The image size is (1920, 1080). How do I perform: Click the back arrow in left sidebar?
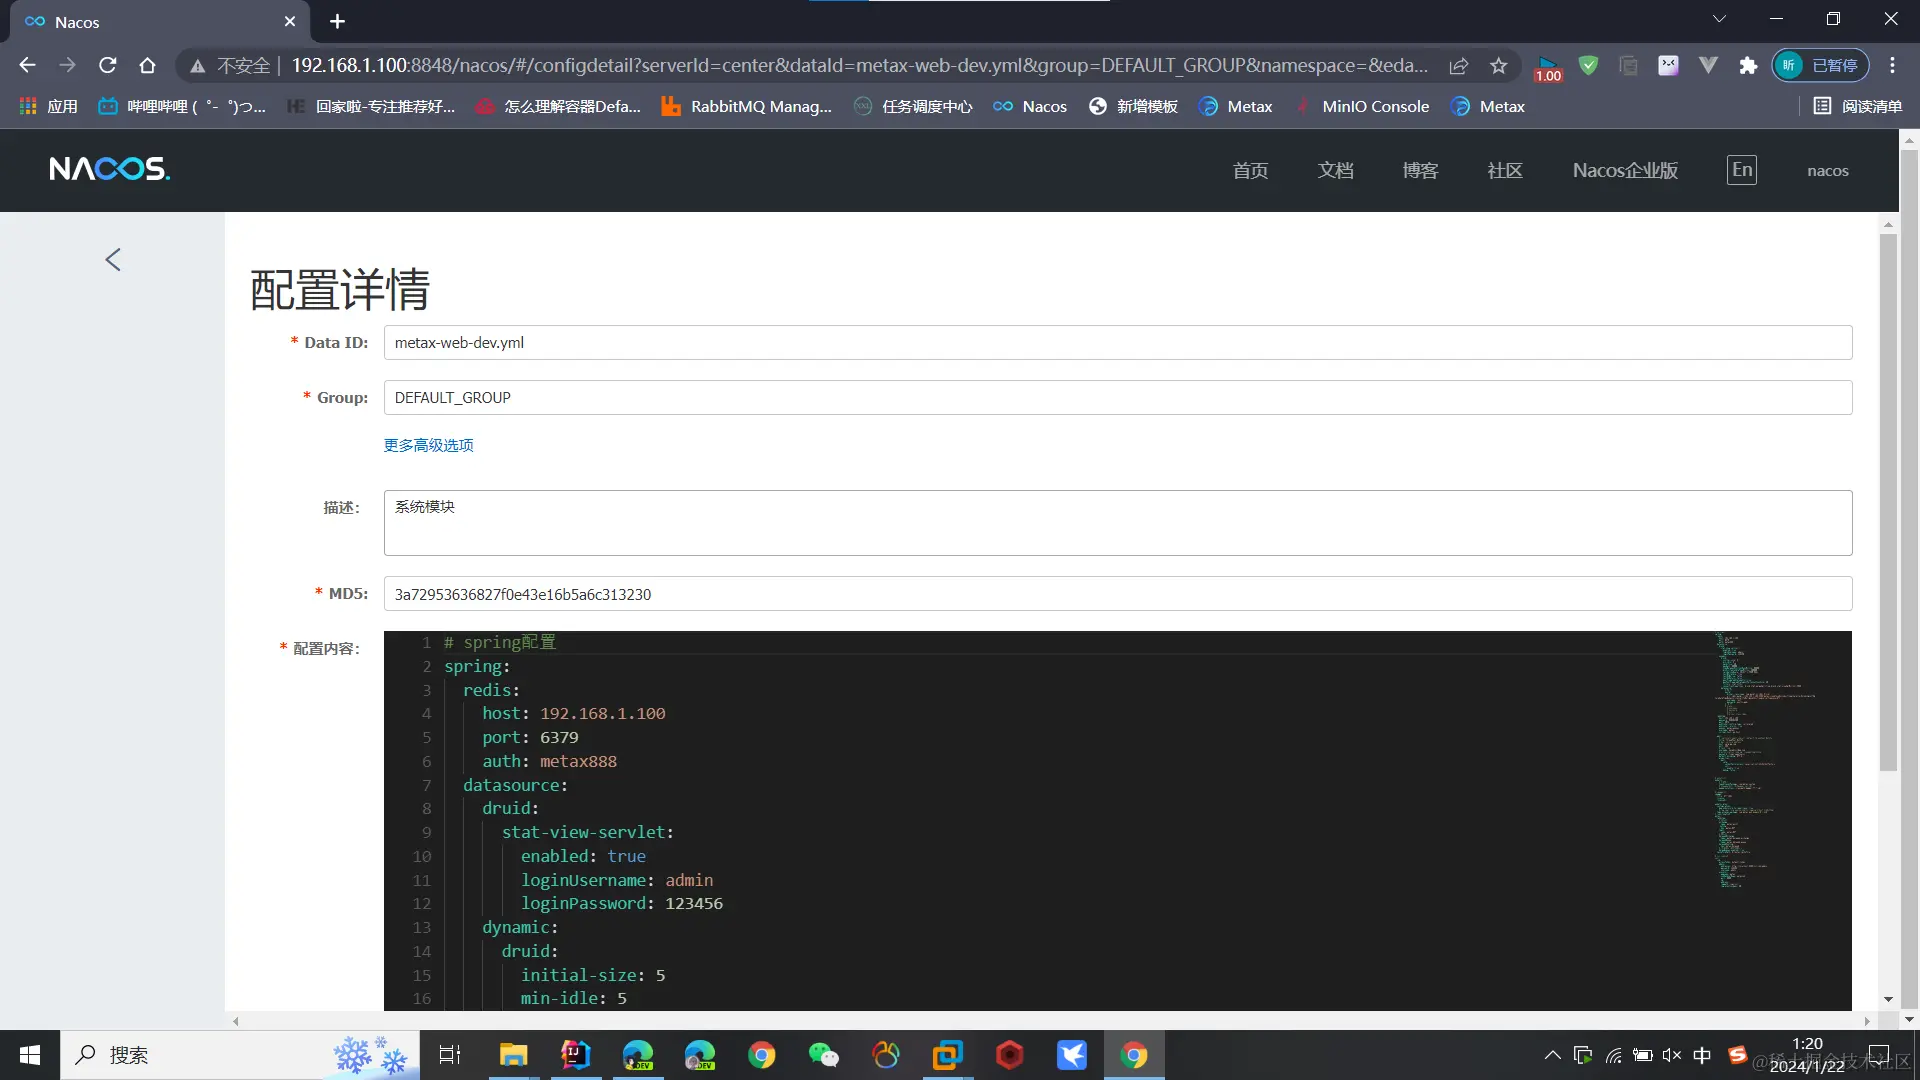click(113, 260)
